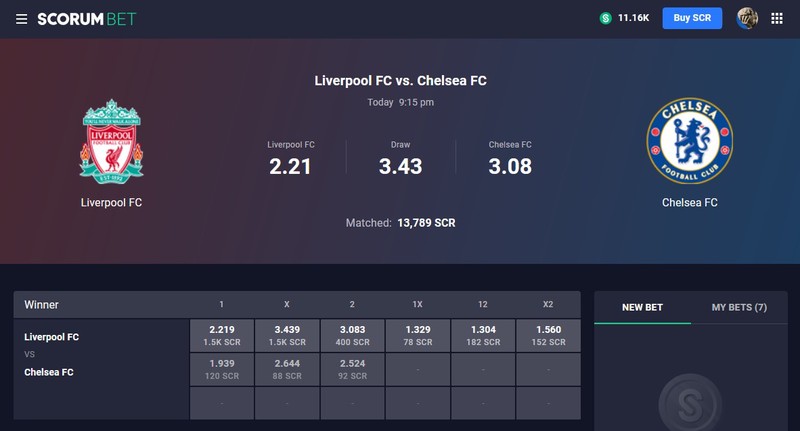Click the grey coin placeholder in bet panel
Screen dimensions: 800x431
(x=690, y=403)
